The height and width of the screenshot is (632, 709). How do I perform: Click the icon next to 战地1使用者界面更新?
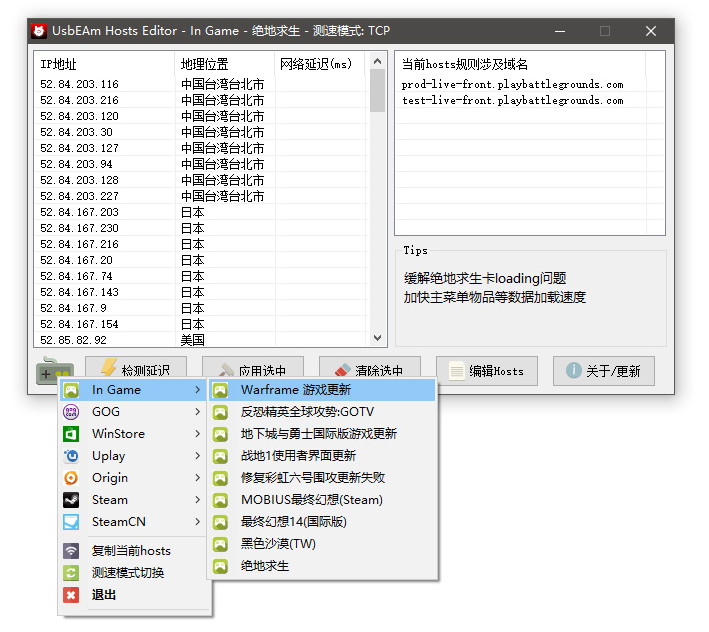point(220,456)
